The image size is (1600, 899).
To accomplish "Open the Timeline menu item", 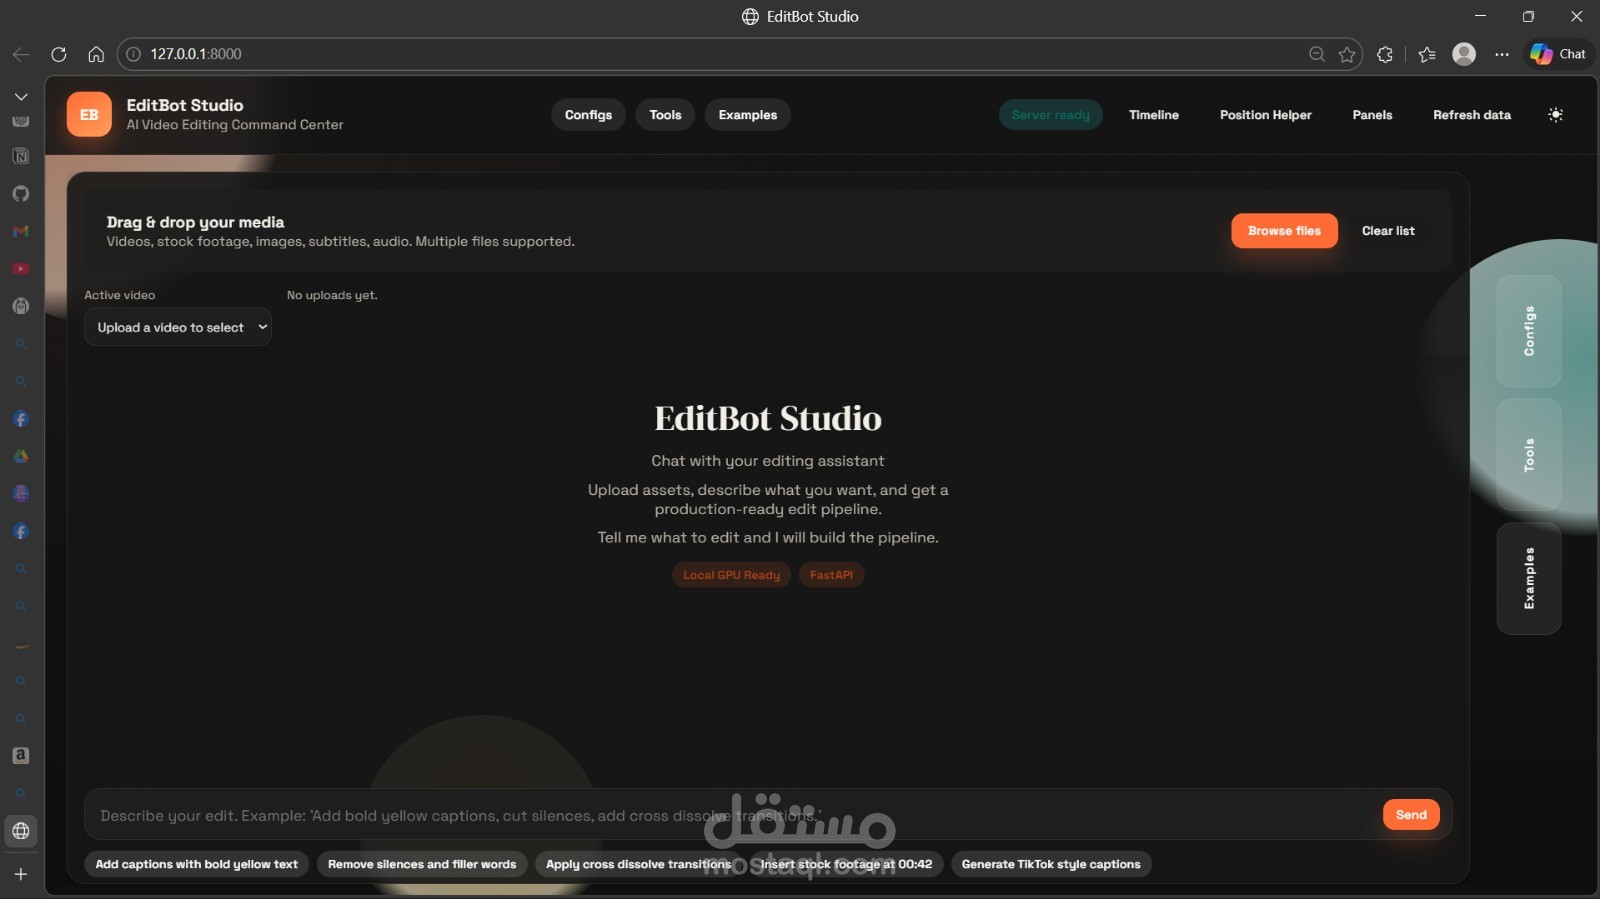I will 1154,115.
